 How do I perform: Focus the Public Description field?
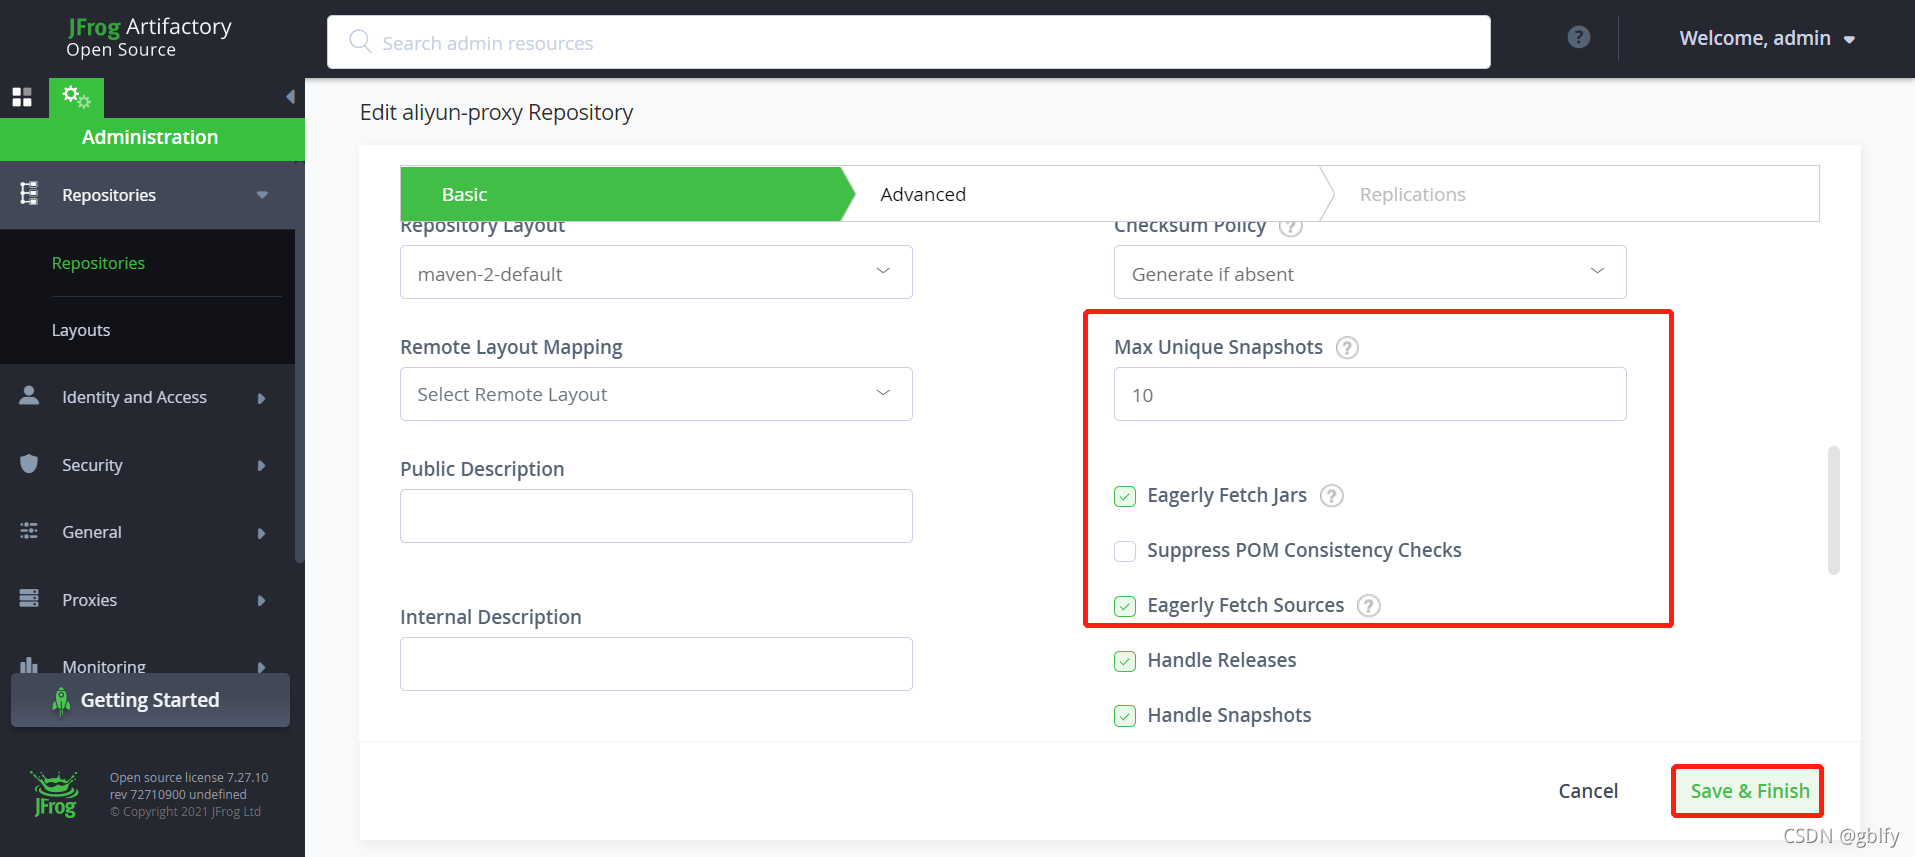tap(656, 516)
